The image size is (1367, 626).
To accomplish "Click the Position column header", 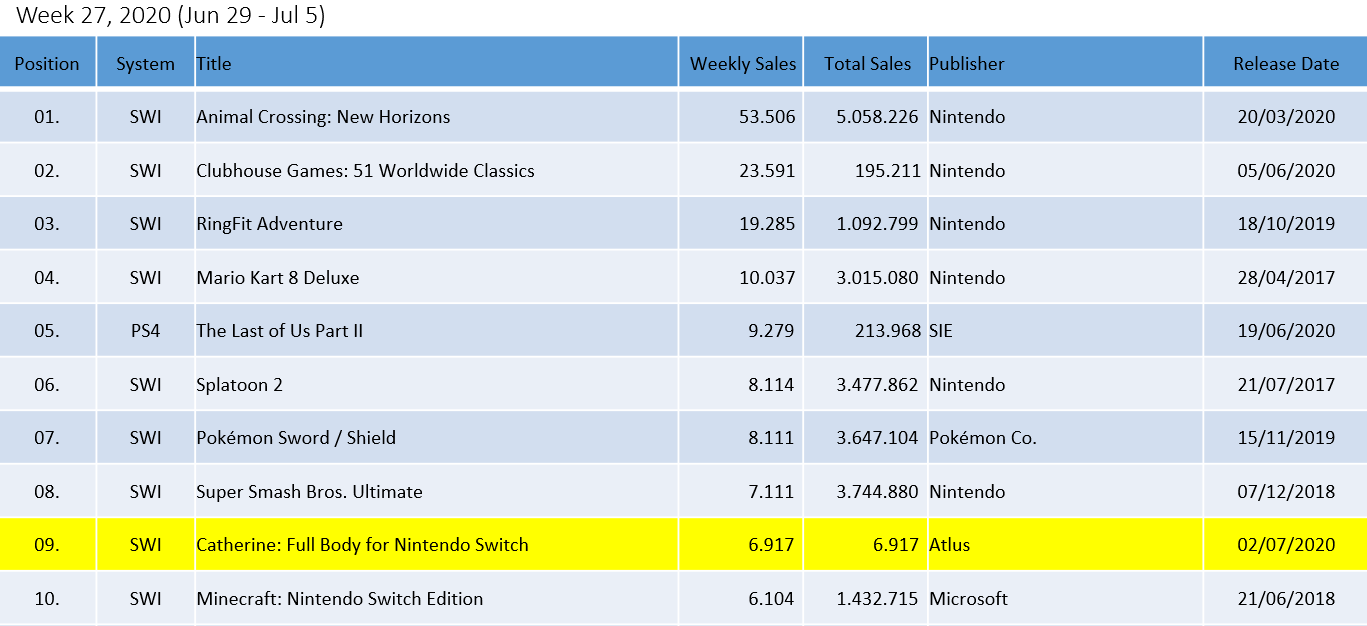I will (47, 63).
